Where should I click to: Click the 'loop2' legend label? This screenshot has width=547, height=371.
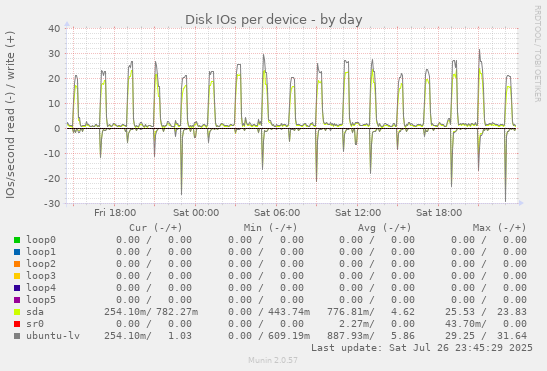pos(41,264)
